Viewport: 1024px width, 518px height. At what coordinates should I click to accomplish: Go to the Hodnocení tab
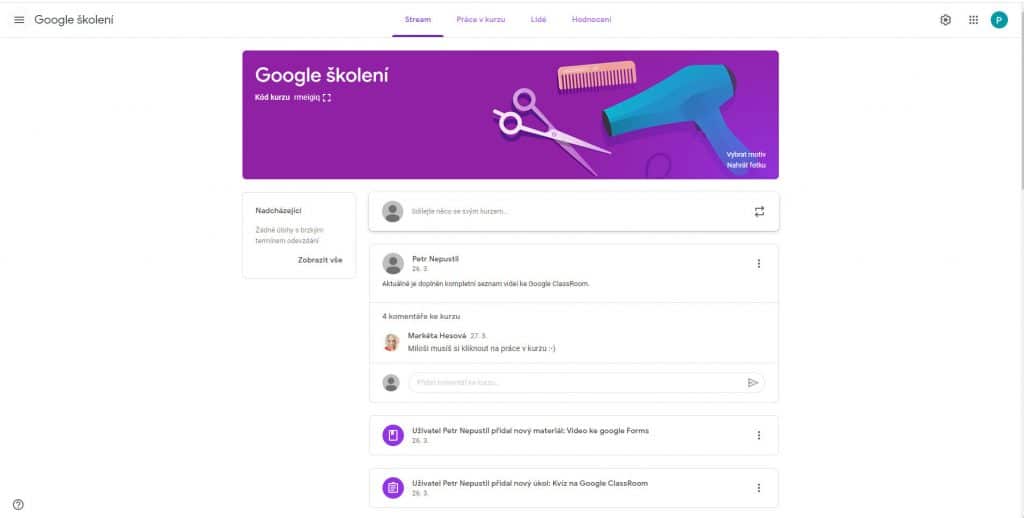592,20
